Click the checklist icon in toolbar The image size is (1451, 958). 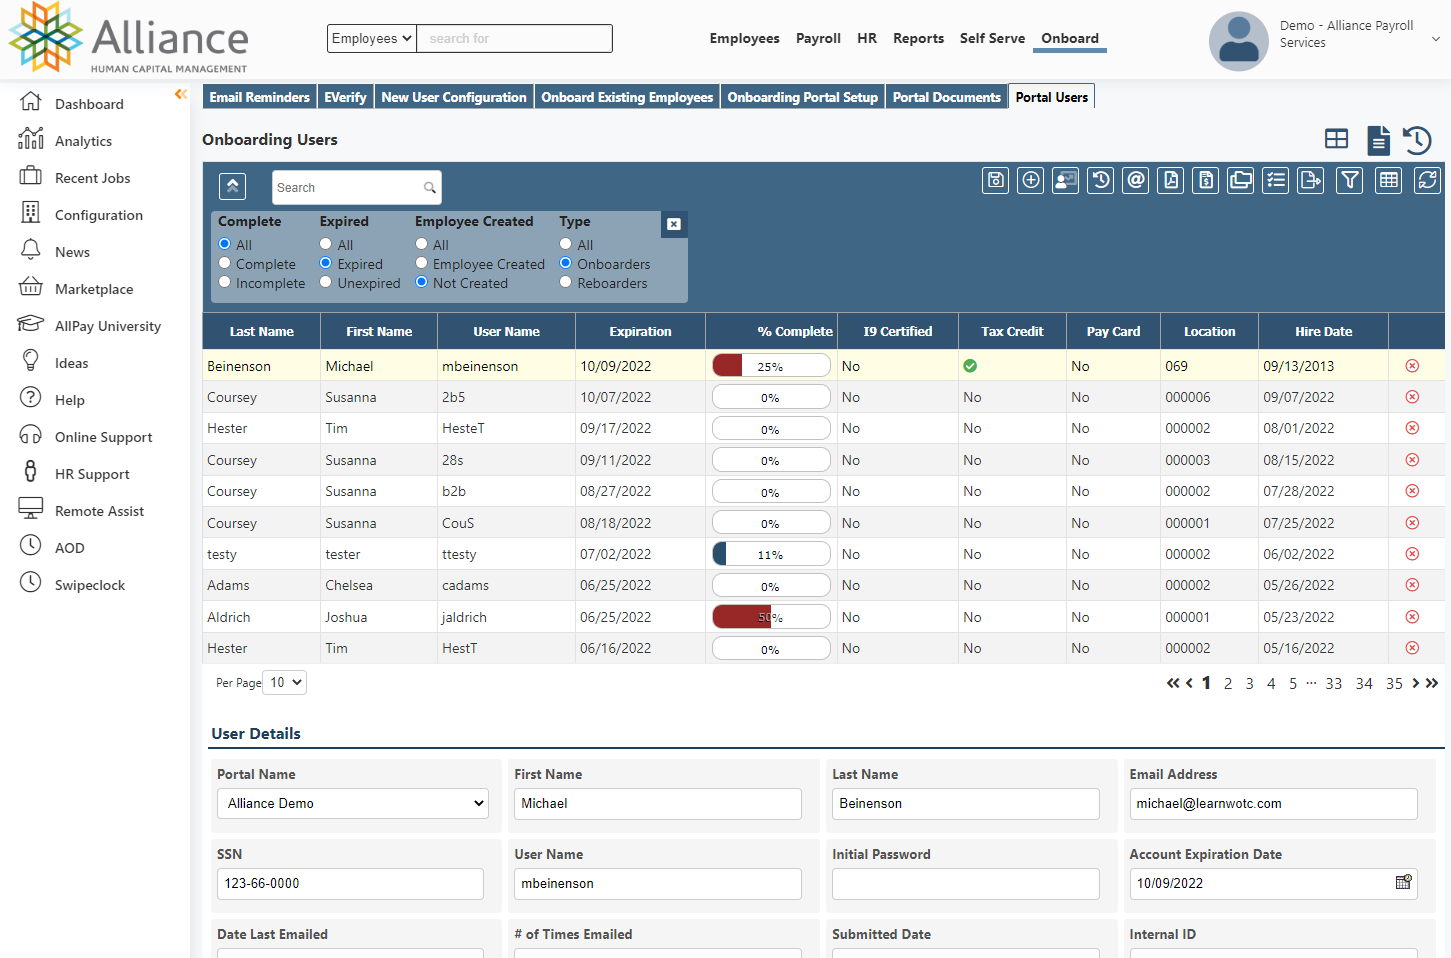pyautogui.click(x=1276, y=180)
